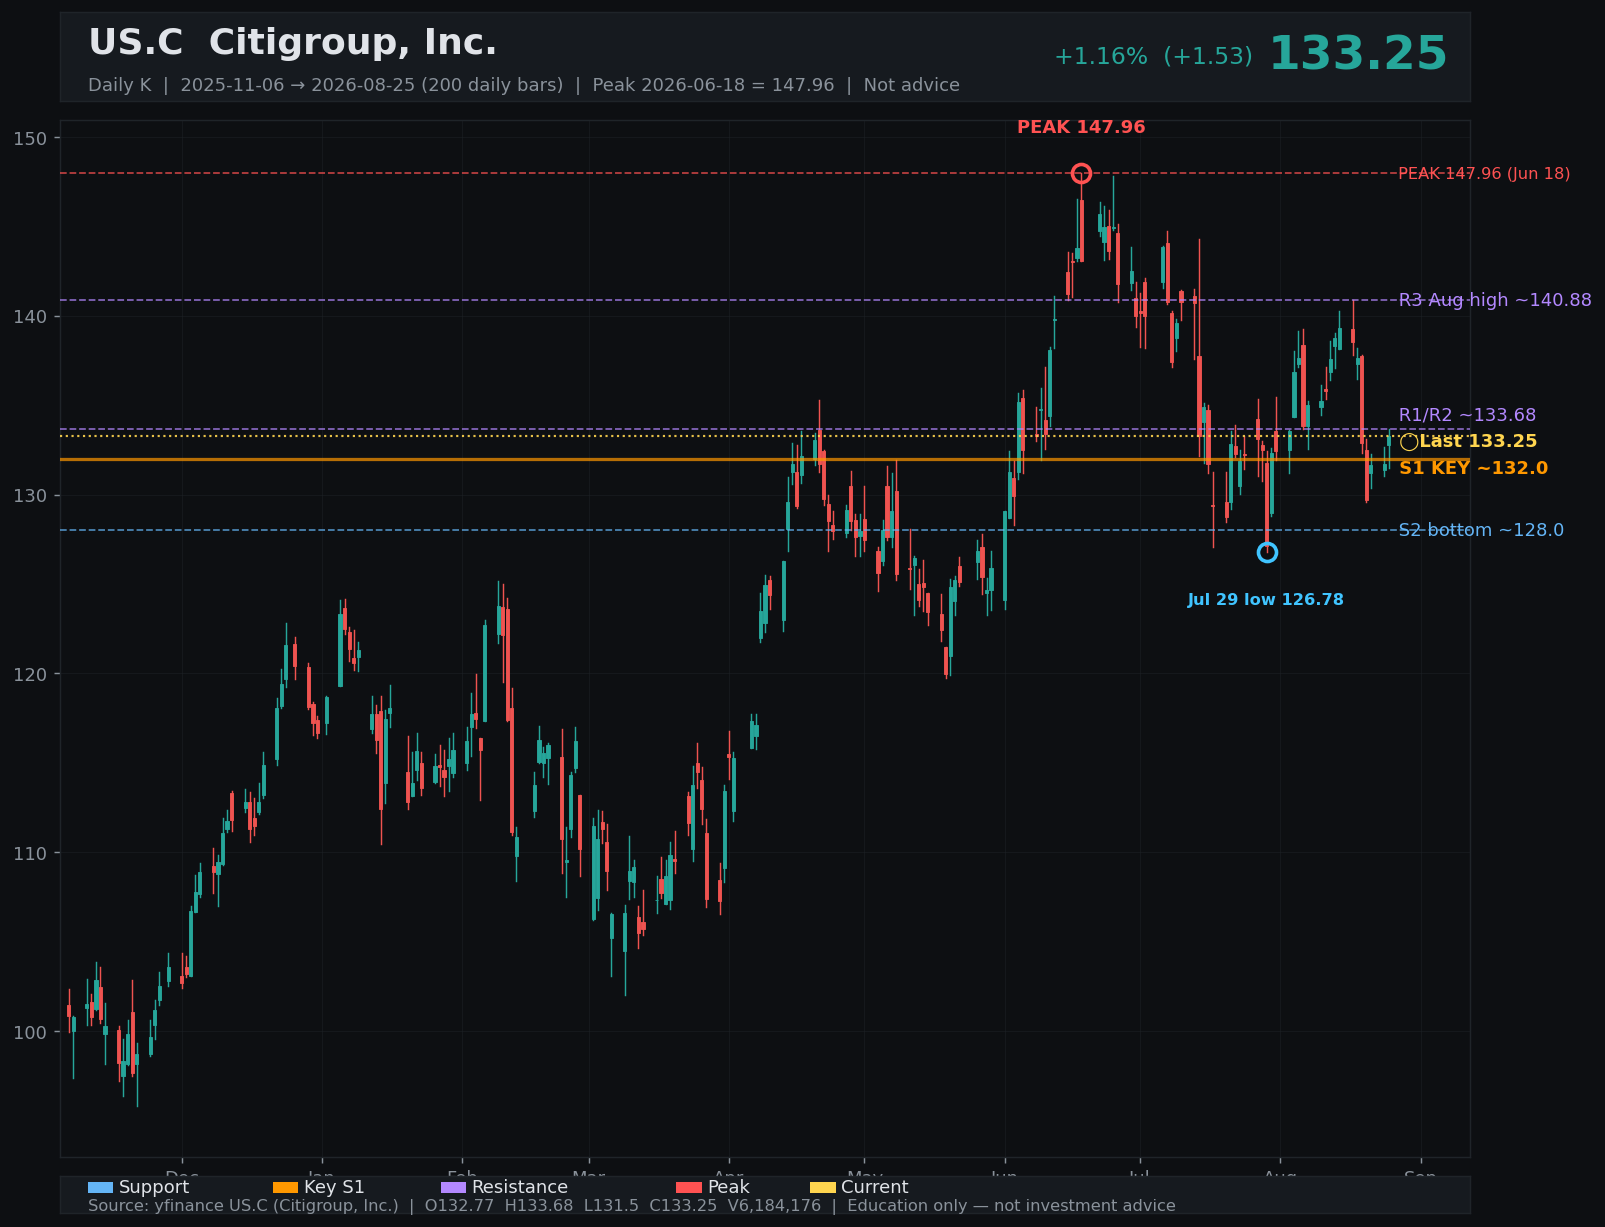The width and height of the screenshot is (1605, 1227).
Task: Click "Education only — not investment advice" in the footer
Action: [x=1011, y=1206]
